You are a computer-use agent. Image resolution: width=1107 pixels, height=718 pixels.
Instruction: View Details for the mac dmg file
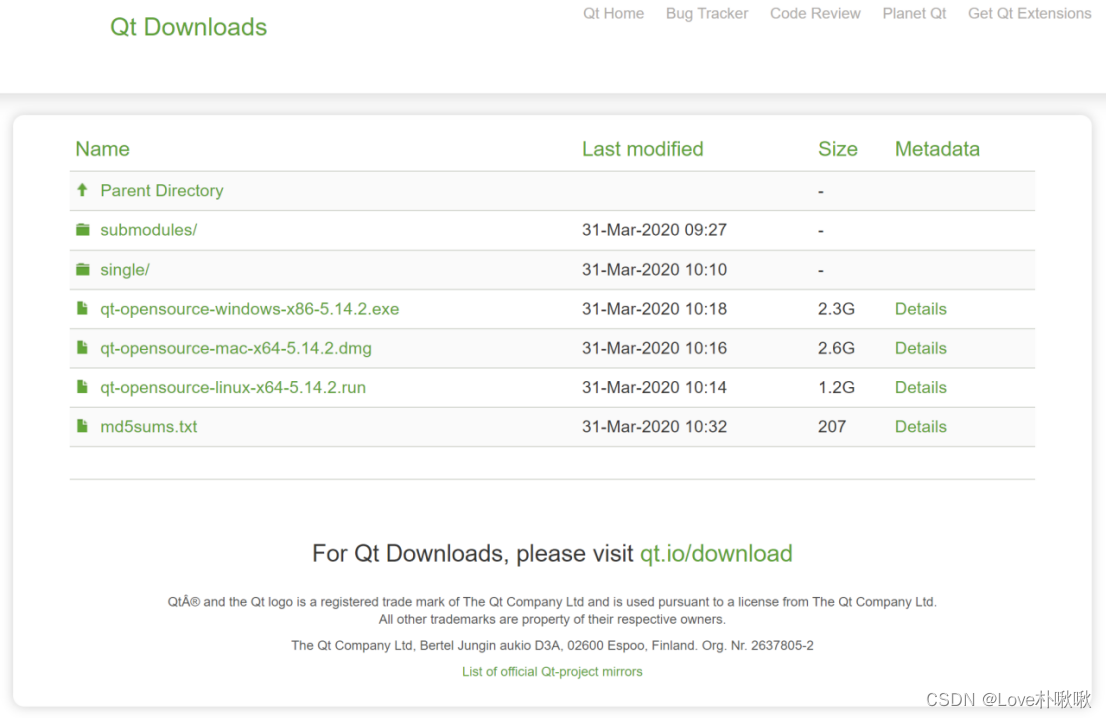point(921,348)
